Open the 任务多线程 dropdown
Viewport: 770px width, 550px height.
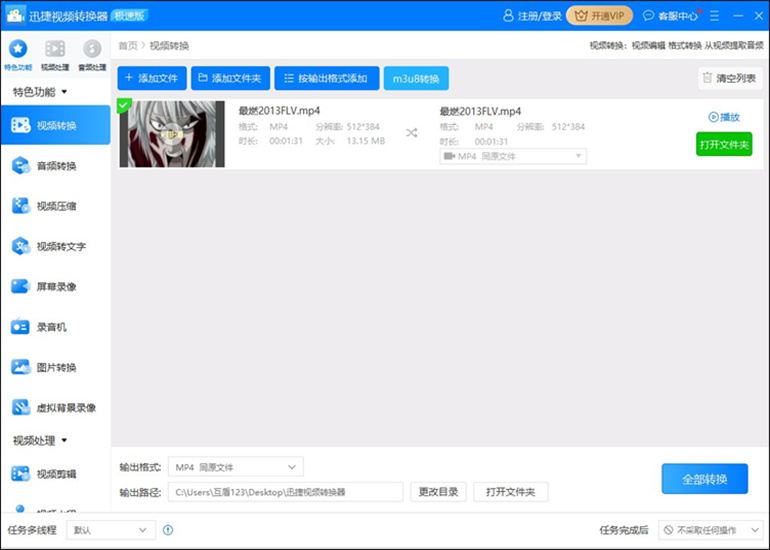tap(111, 530)
